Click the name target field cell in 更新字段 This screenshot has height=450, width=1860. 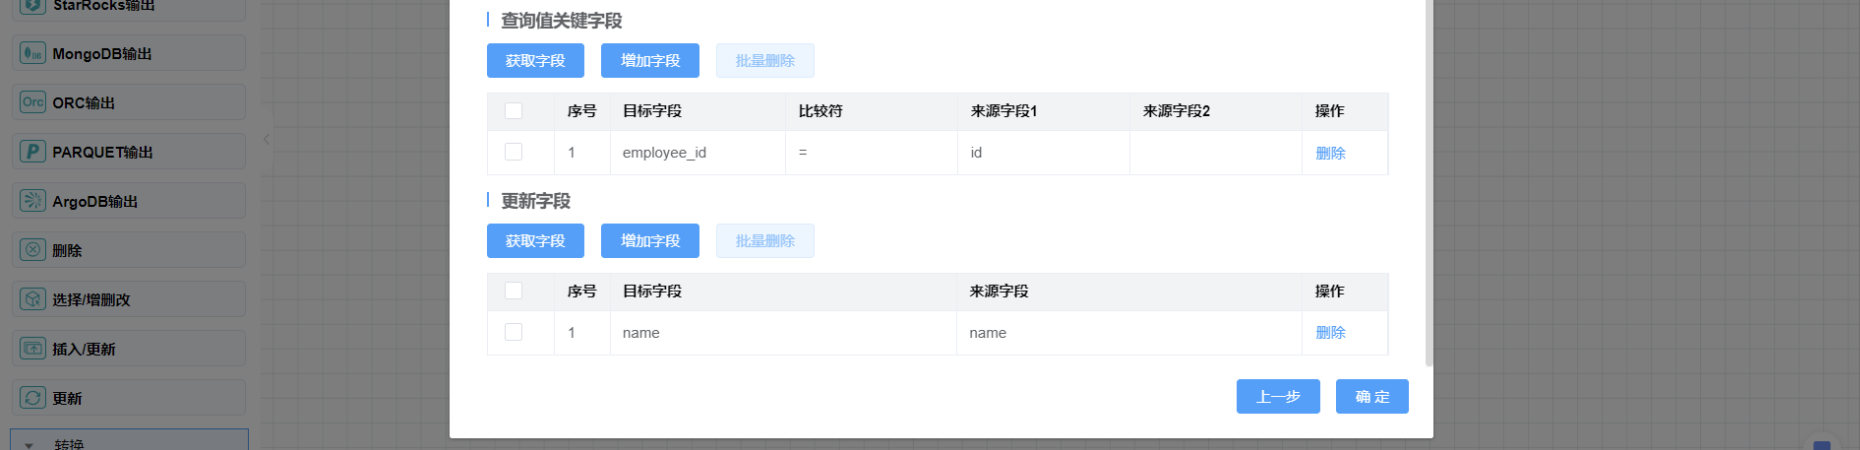point(783,333)
